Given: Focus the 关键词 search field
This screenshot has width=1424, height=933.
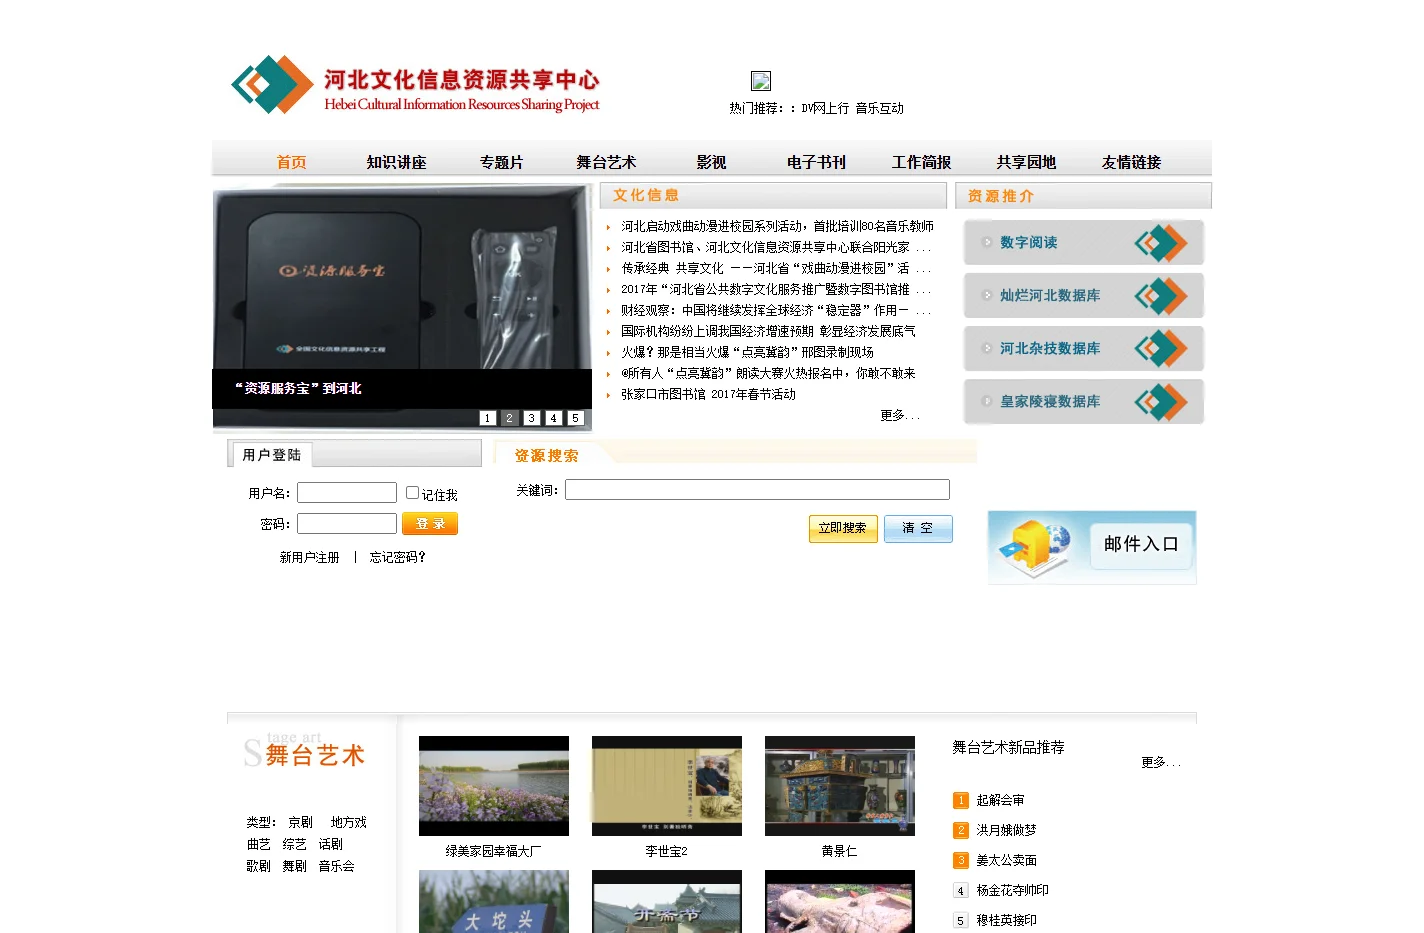Looking at the screenshot, I should click(x=757, y=490).
